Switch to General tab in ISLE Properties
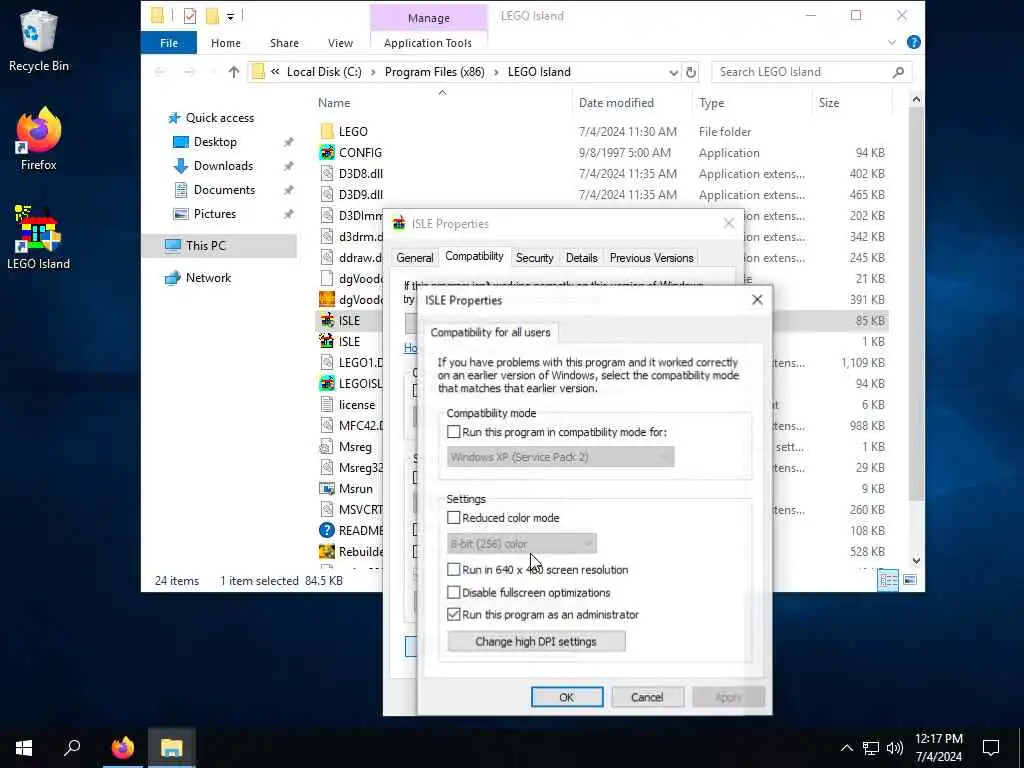Image resolution: width=1024 pixels, height=768 pixels. pyautogui.click(x=415, y=257)
